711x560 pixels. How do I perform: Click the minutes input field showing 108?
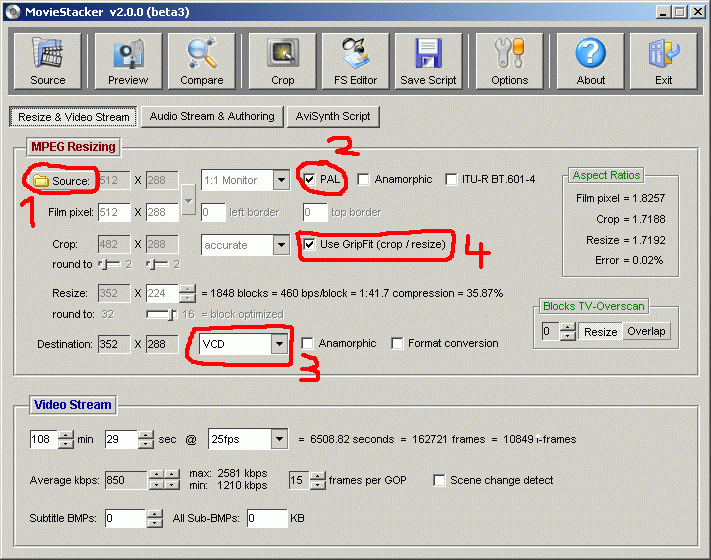click(x=44, y=439)
